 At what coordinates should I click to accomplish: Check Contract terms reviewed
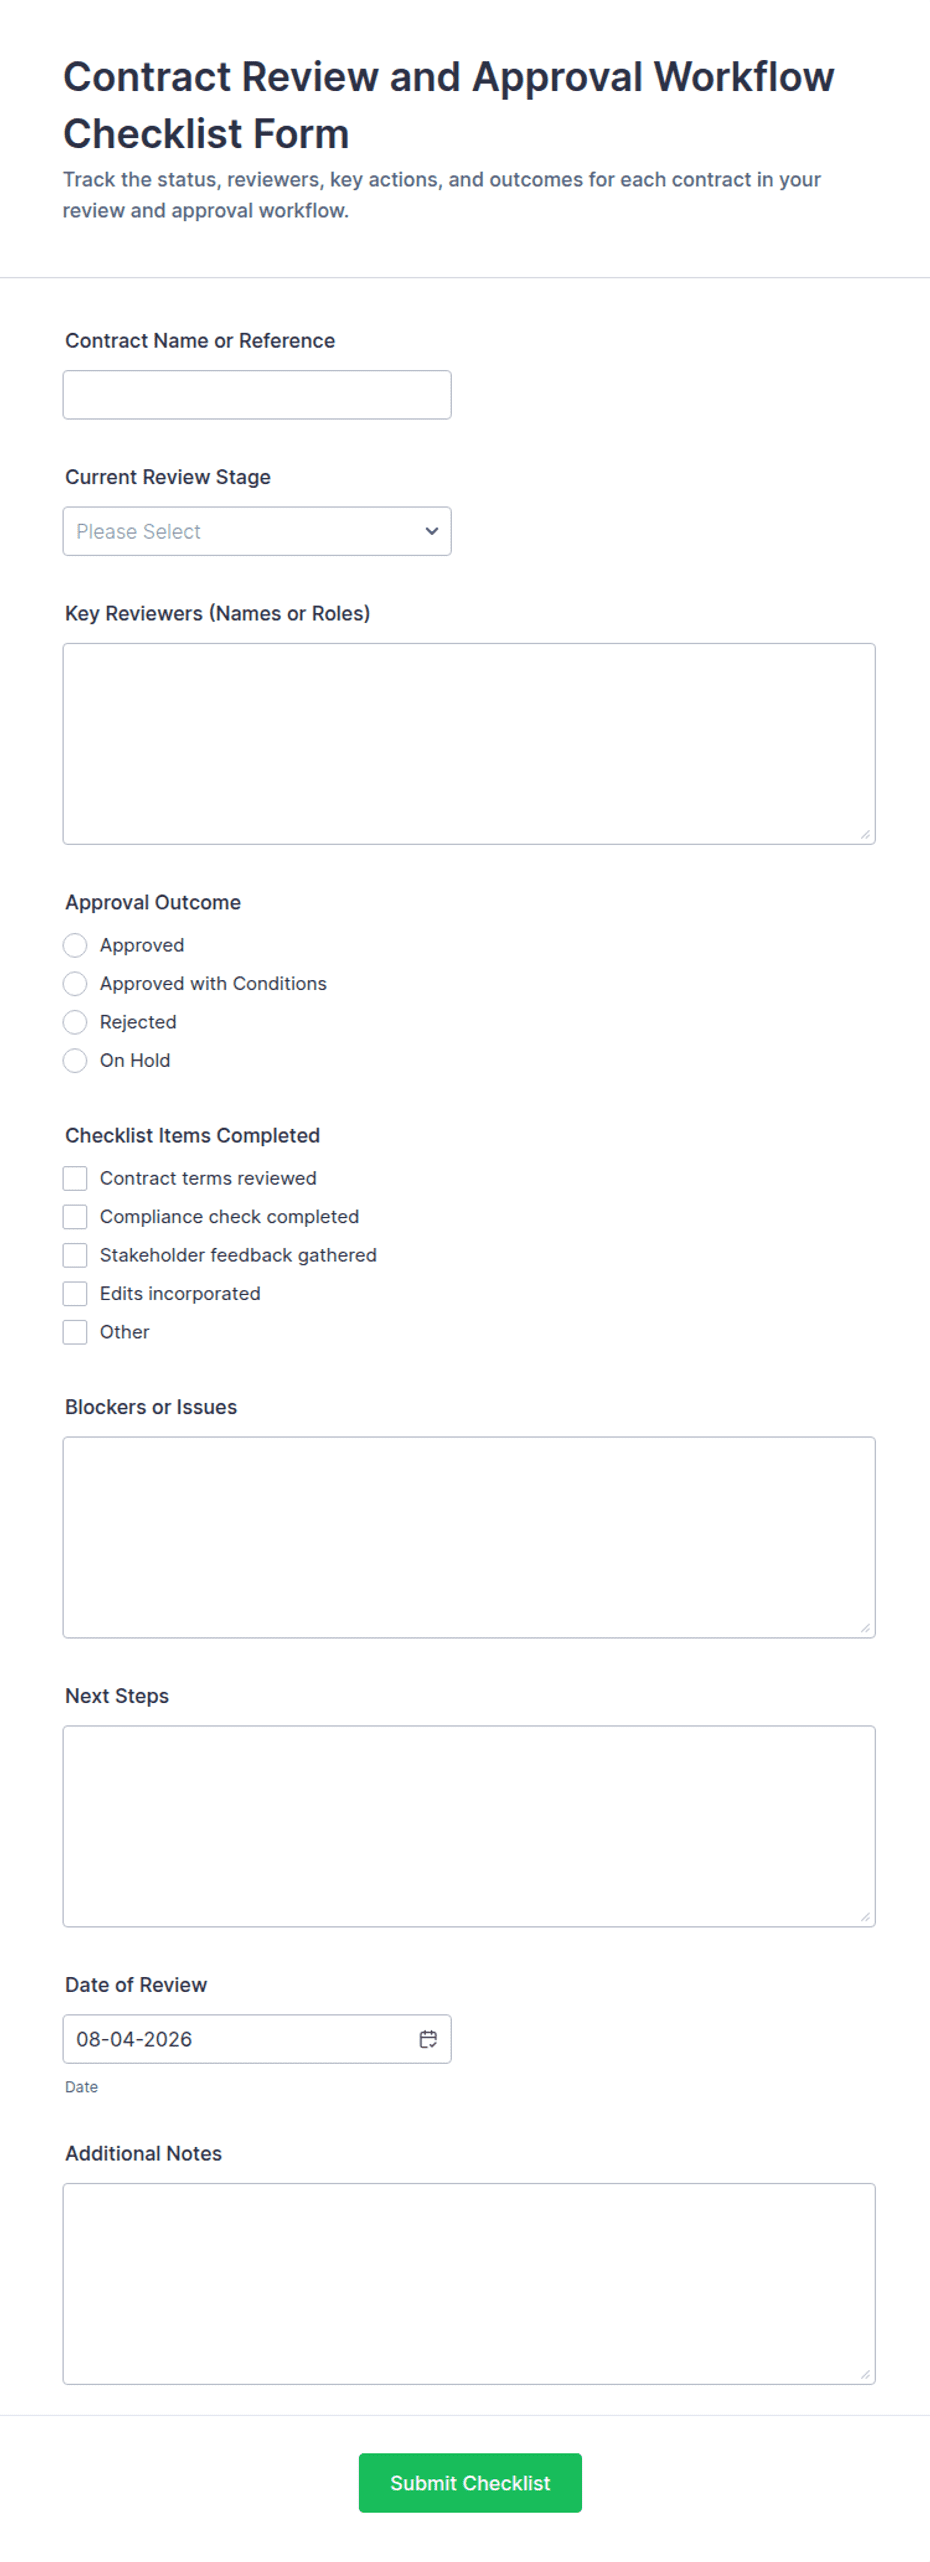(75, 1178)
